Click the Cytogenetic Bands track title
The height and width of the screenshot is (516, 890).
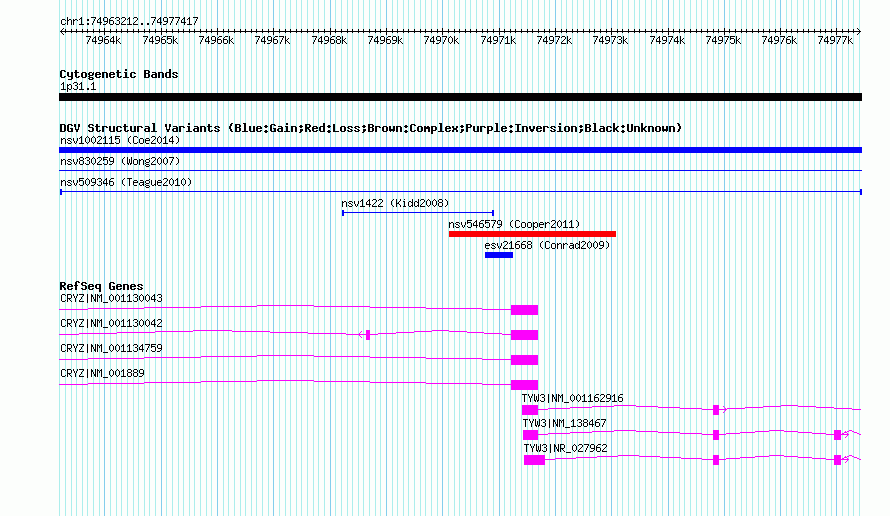pyautogui.click(x=119, y=74)
